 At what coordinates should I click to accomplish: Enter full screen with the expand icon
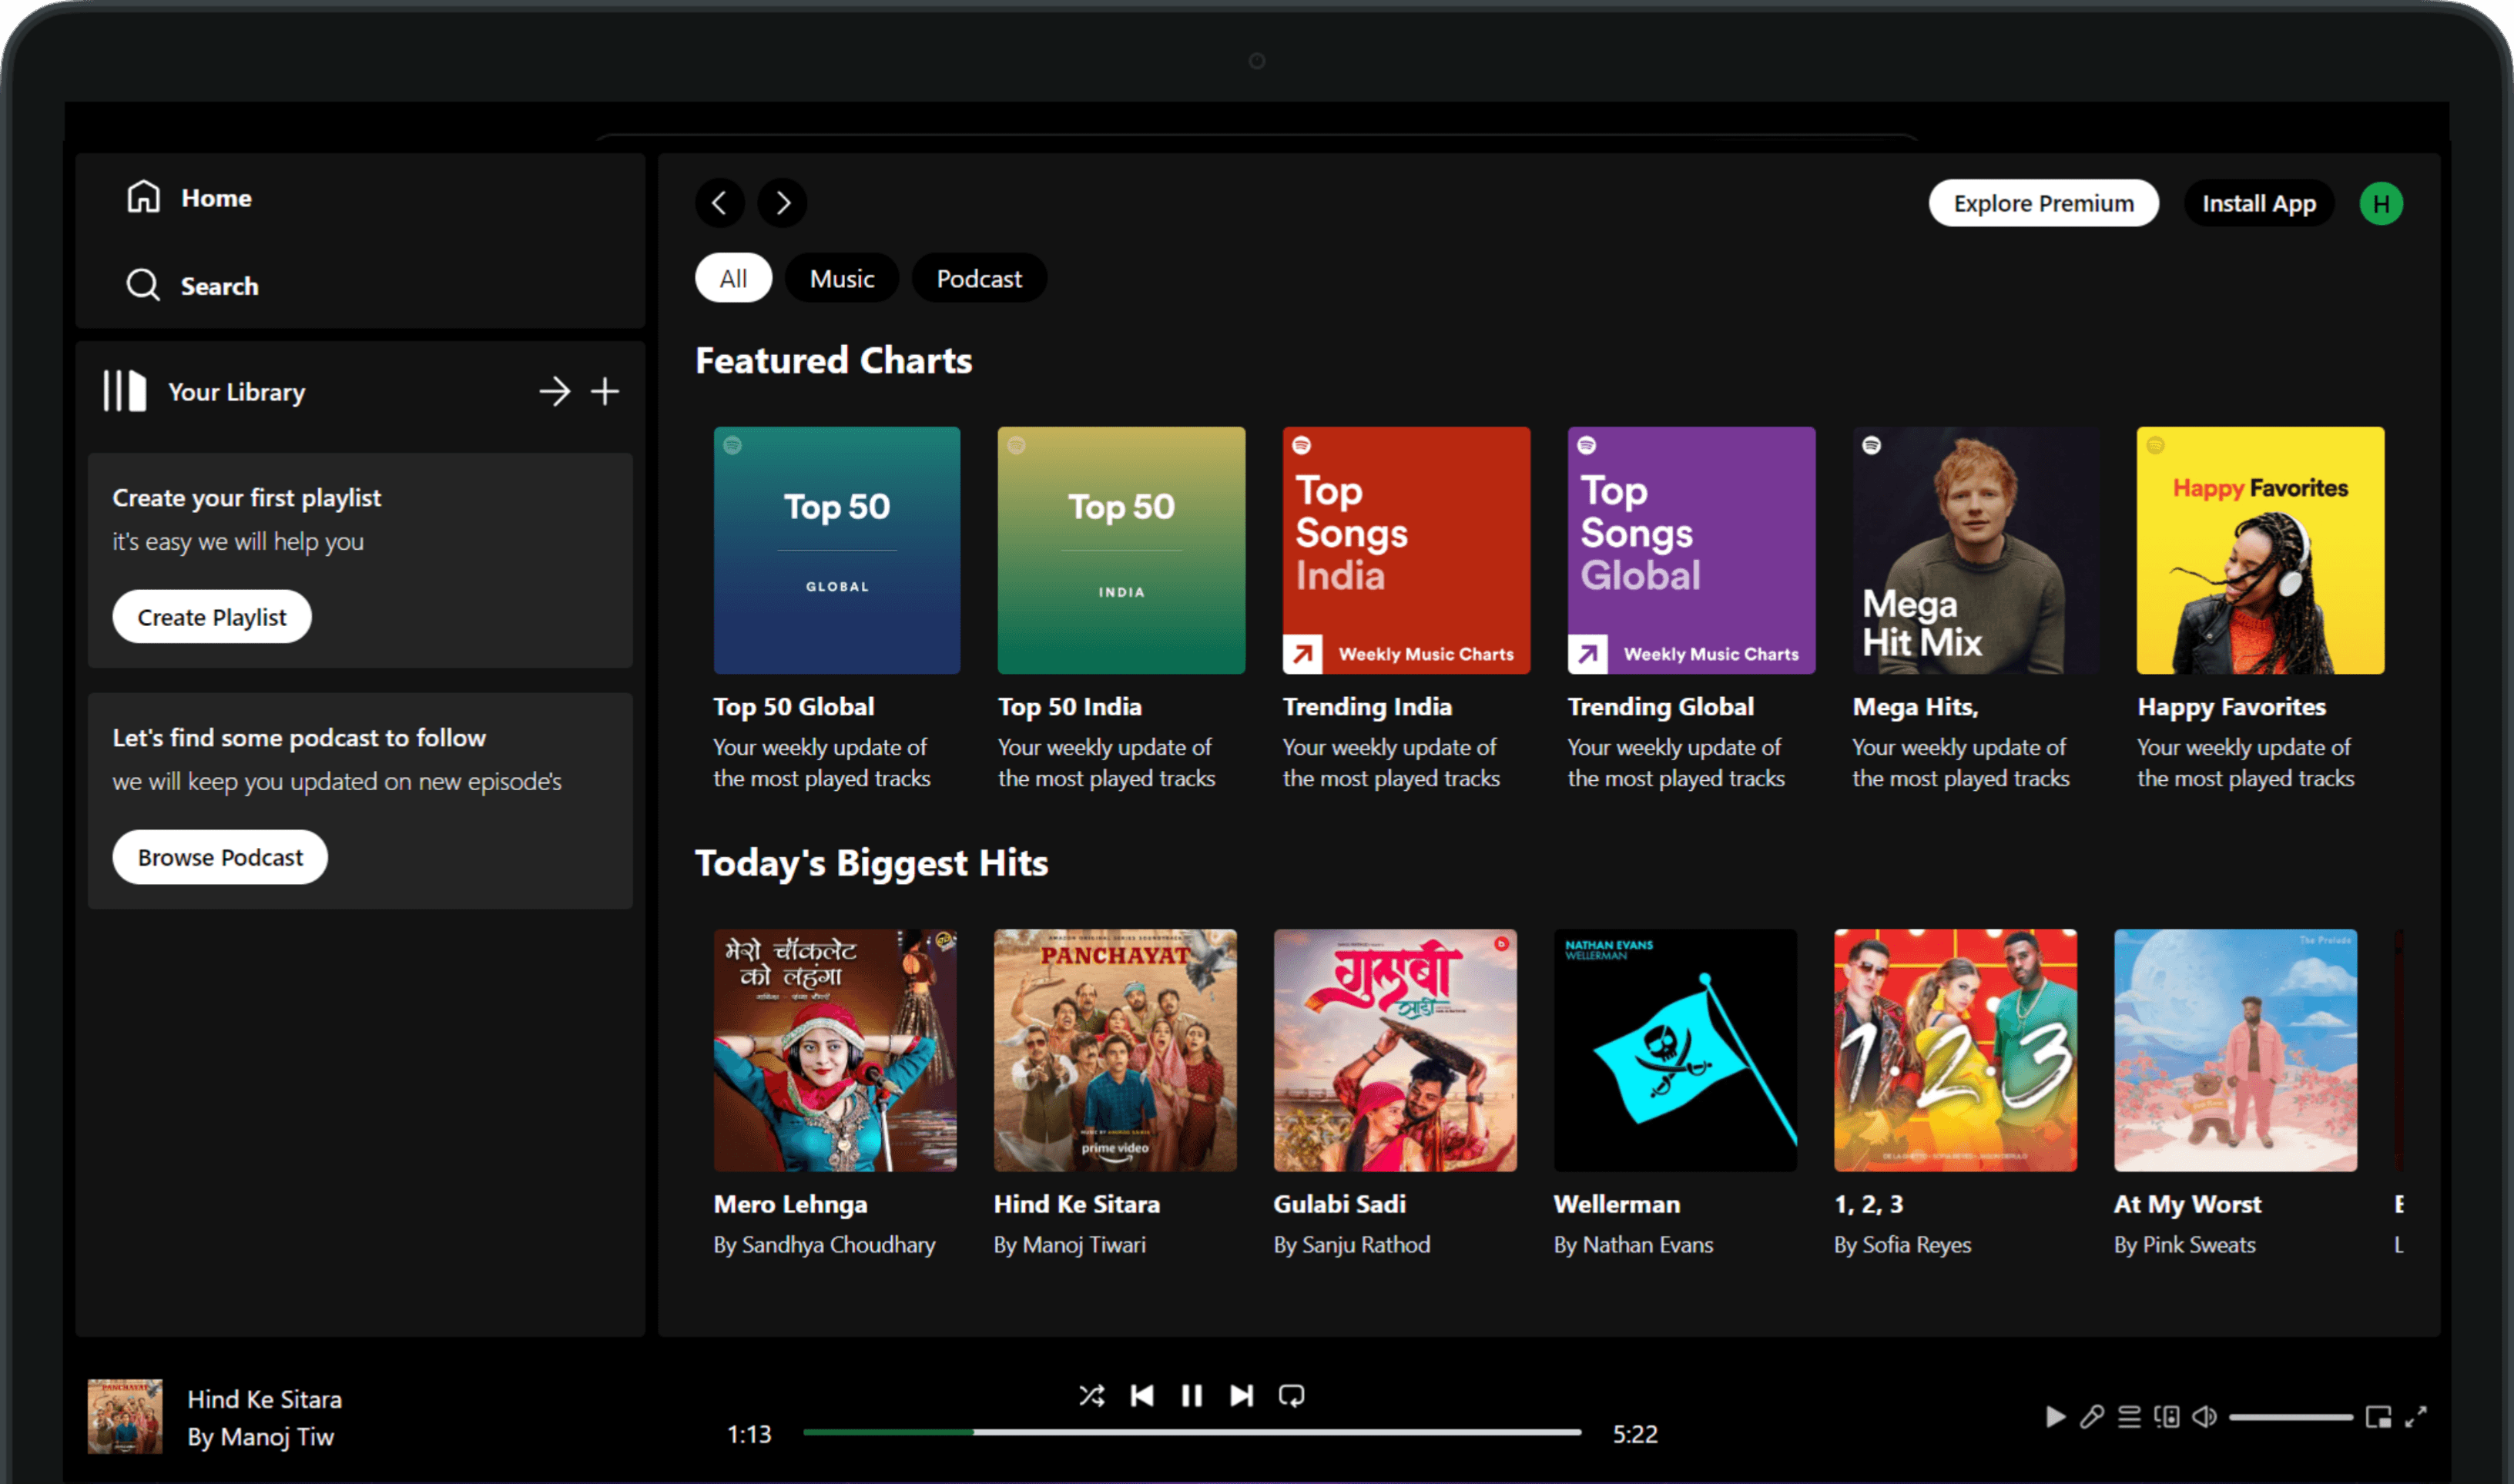point(2416,1416)
